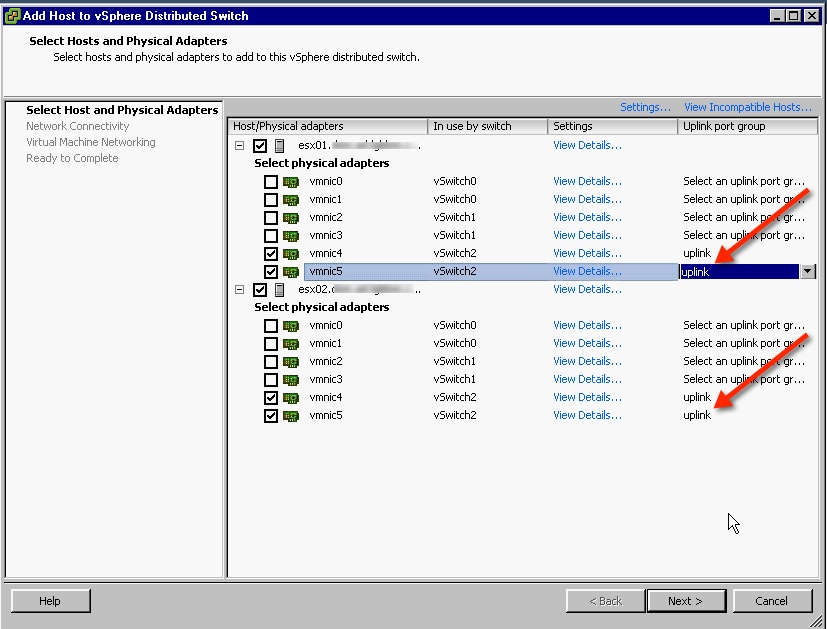Open View Details for esx02 vmnic5
Viewport: 827px width, 629px height.
[587, 415]
